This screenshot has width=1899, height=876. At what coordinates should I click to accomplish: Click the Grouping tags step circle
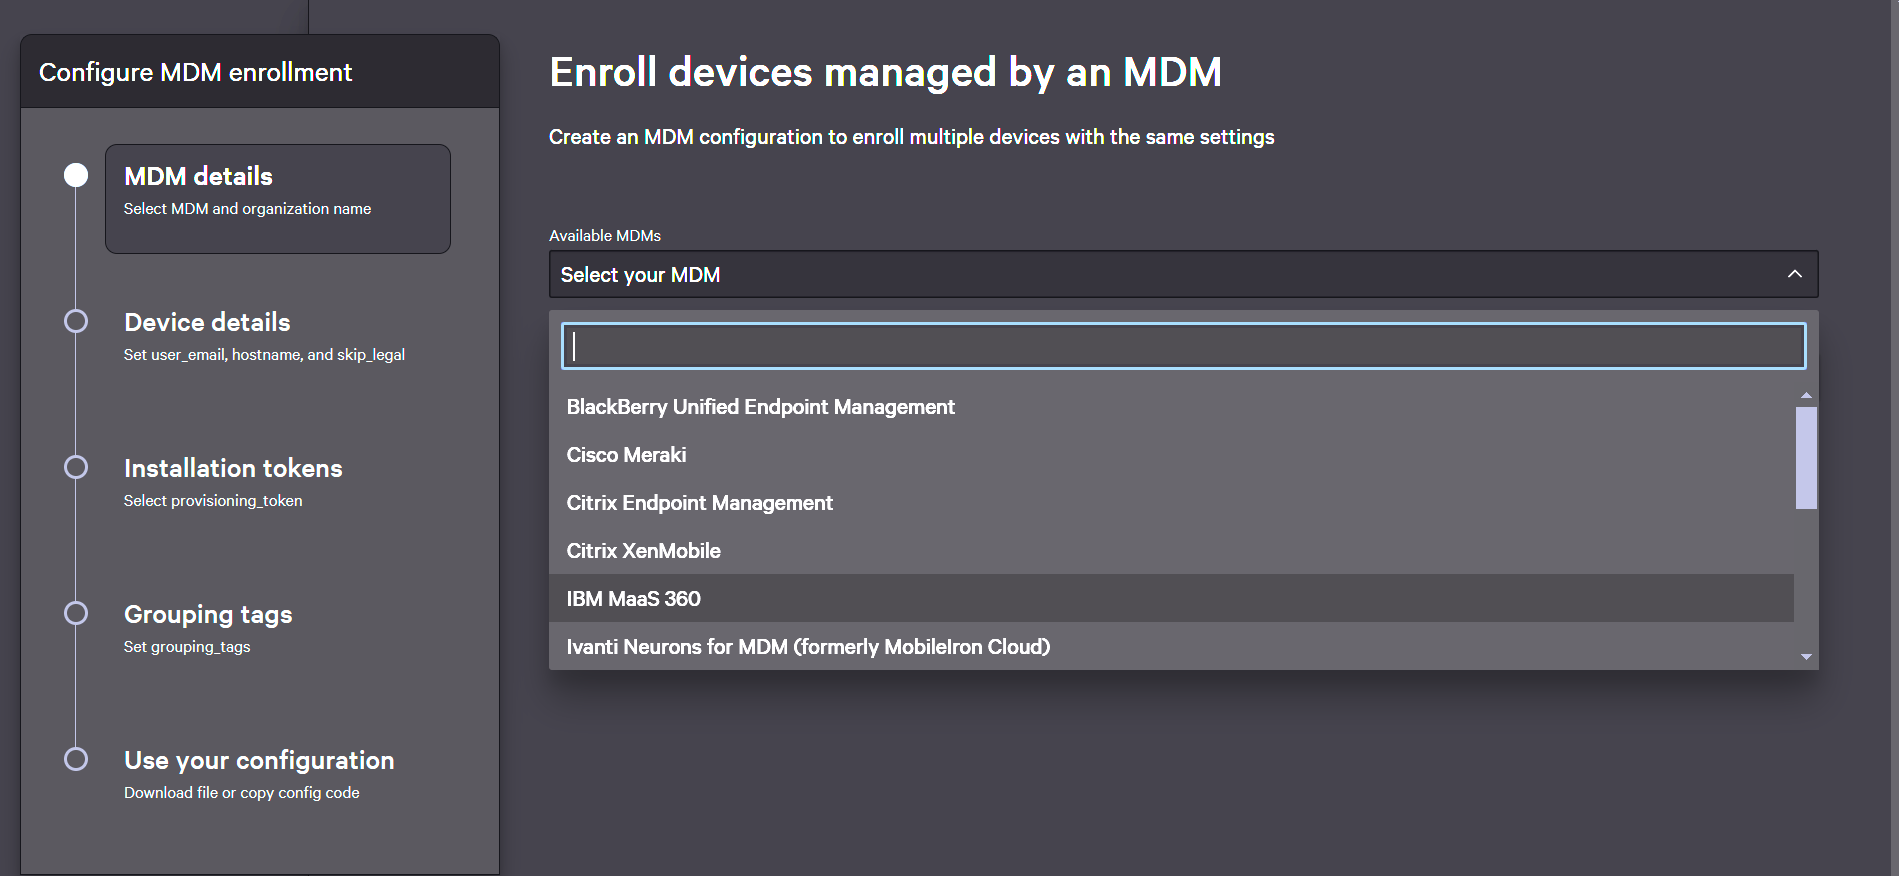tap(76, 613)
